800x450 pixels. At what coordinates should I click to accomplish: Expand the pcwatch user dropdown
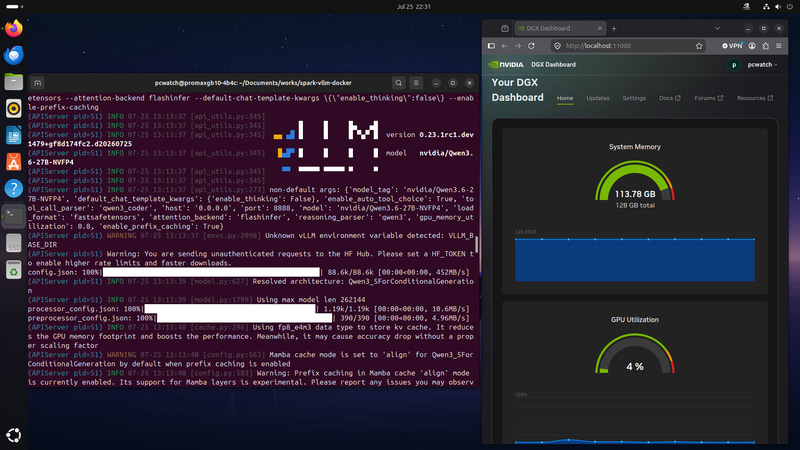pyautogui.click(x=763, y=65)
